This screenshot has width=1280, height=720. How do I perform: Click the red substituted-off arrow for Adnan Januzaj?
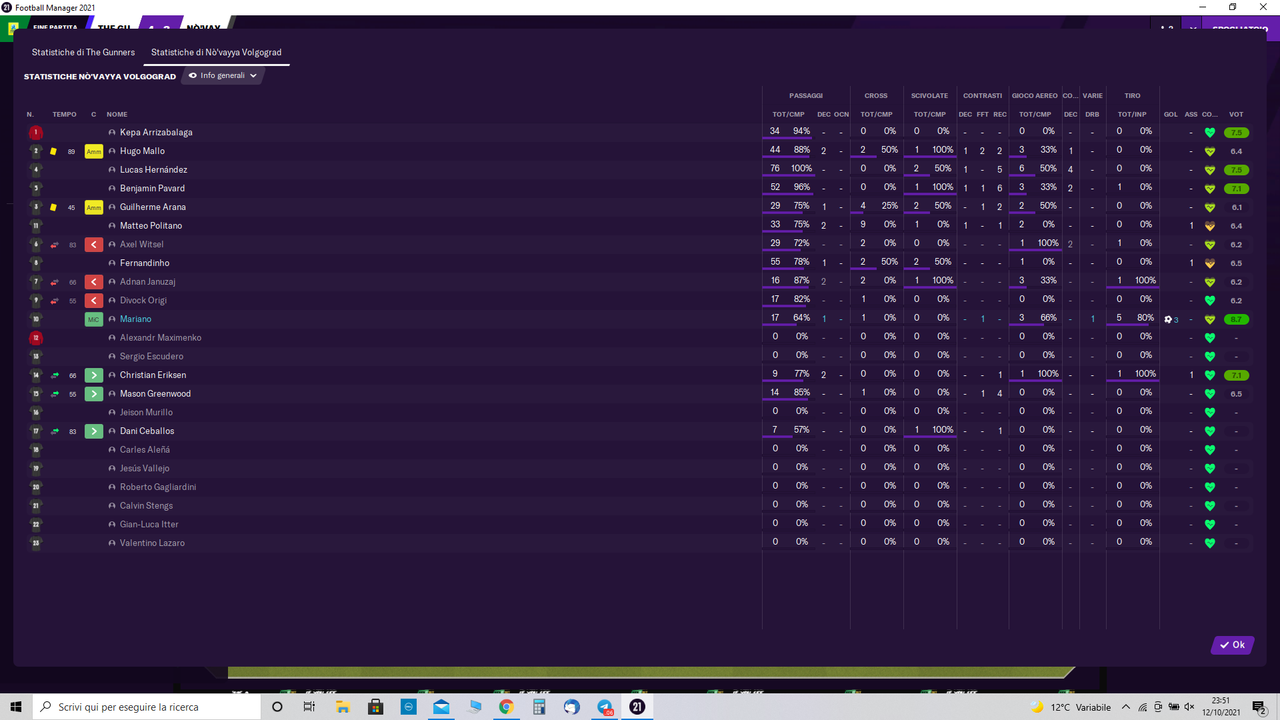click(94, 282)
